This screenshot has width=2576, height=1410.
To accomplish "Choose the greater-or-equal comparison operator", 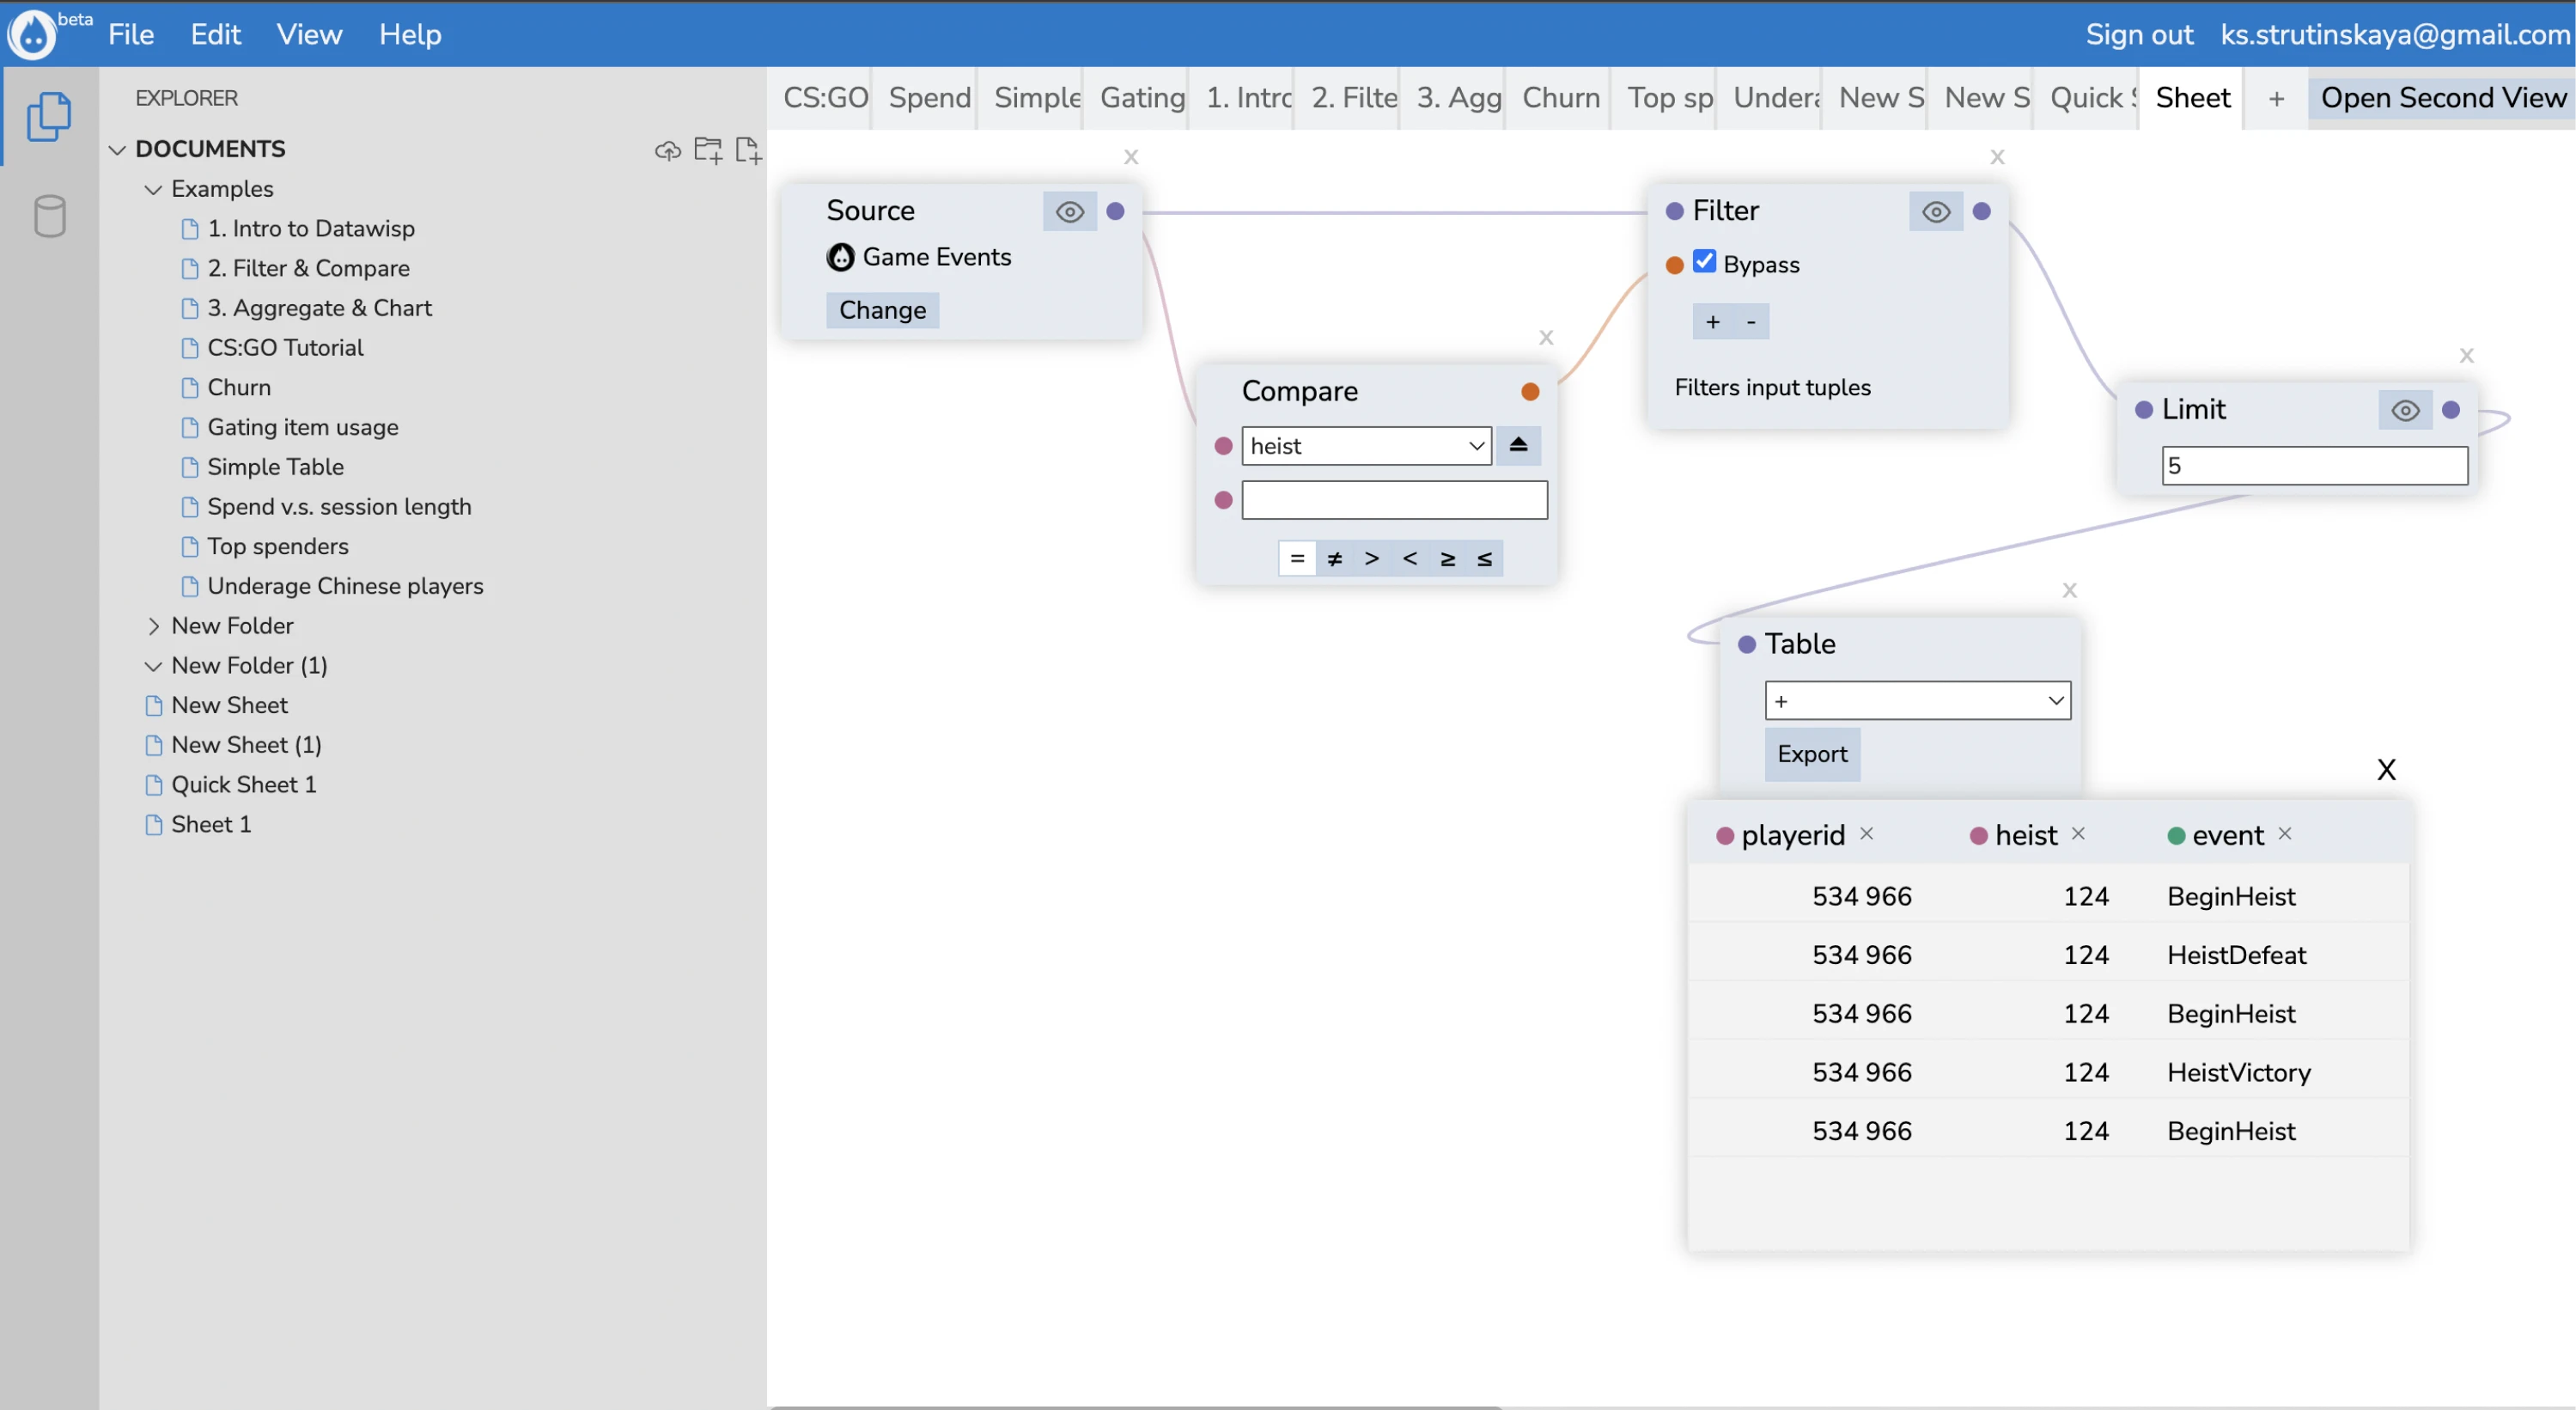I will coord(1447,558).
